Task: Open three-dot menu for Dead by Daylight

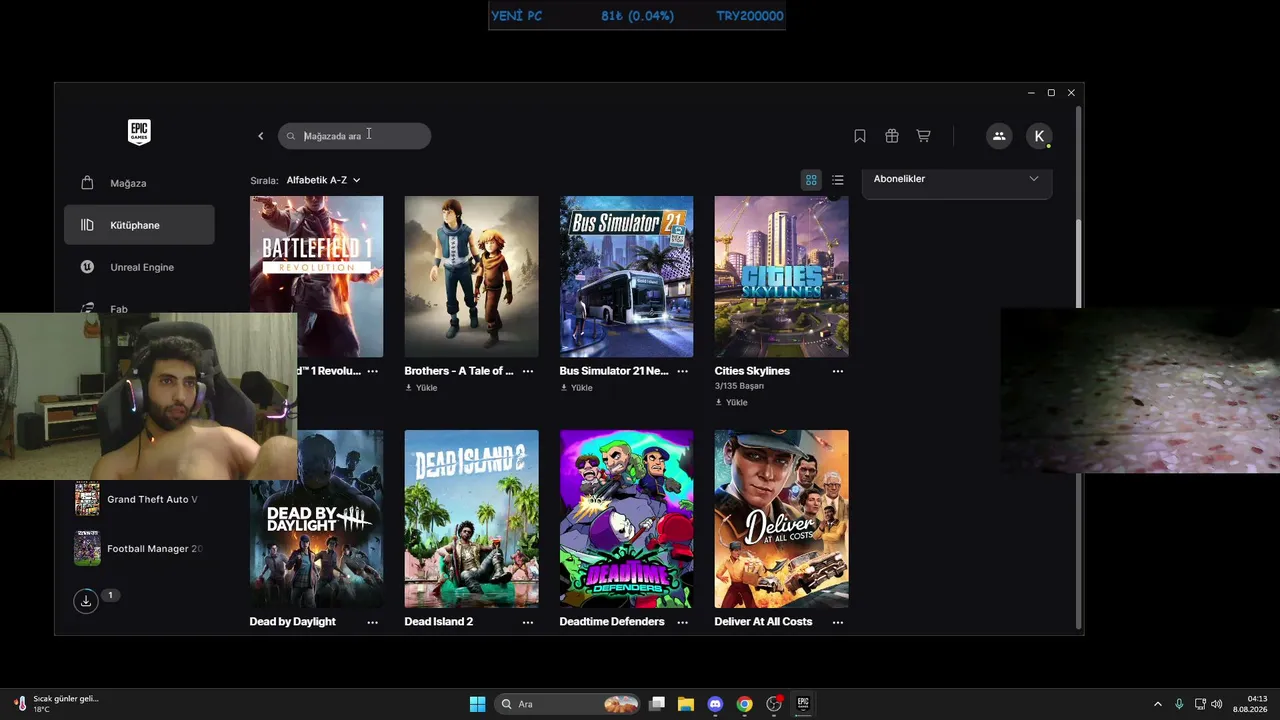Action: coord(373,622)
